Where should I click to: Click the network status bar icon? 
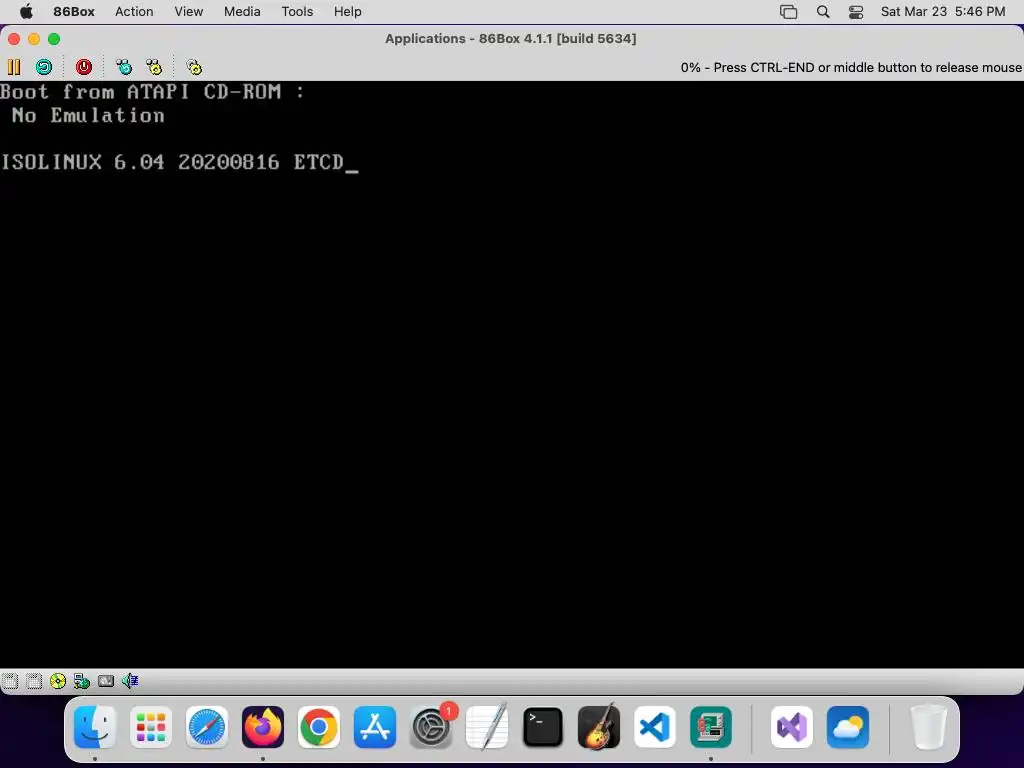[82, 681]
